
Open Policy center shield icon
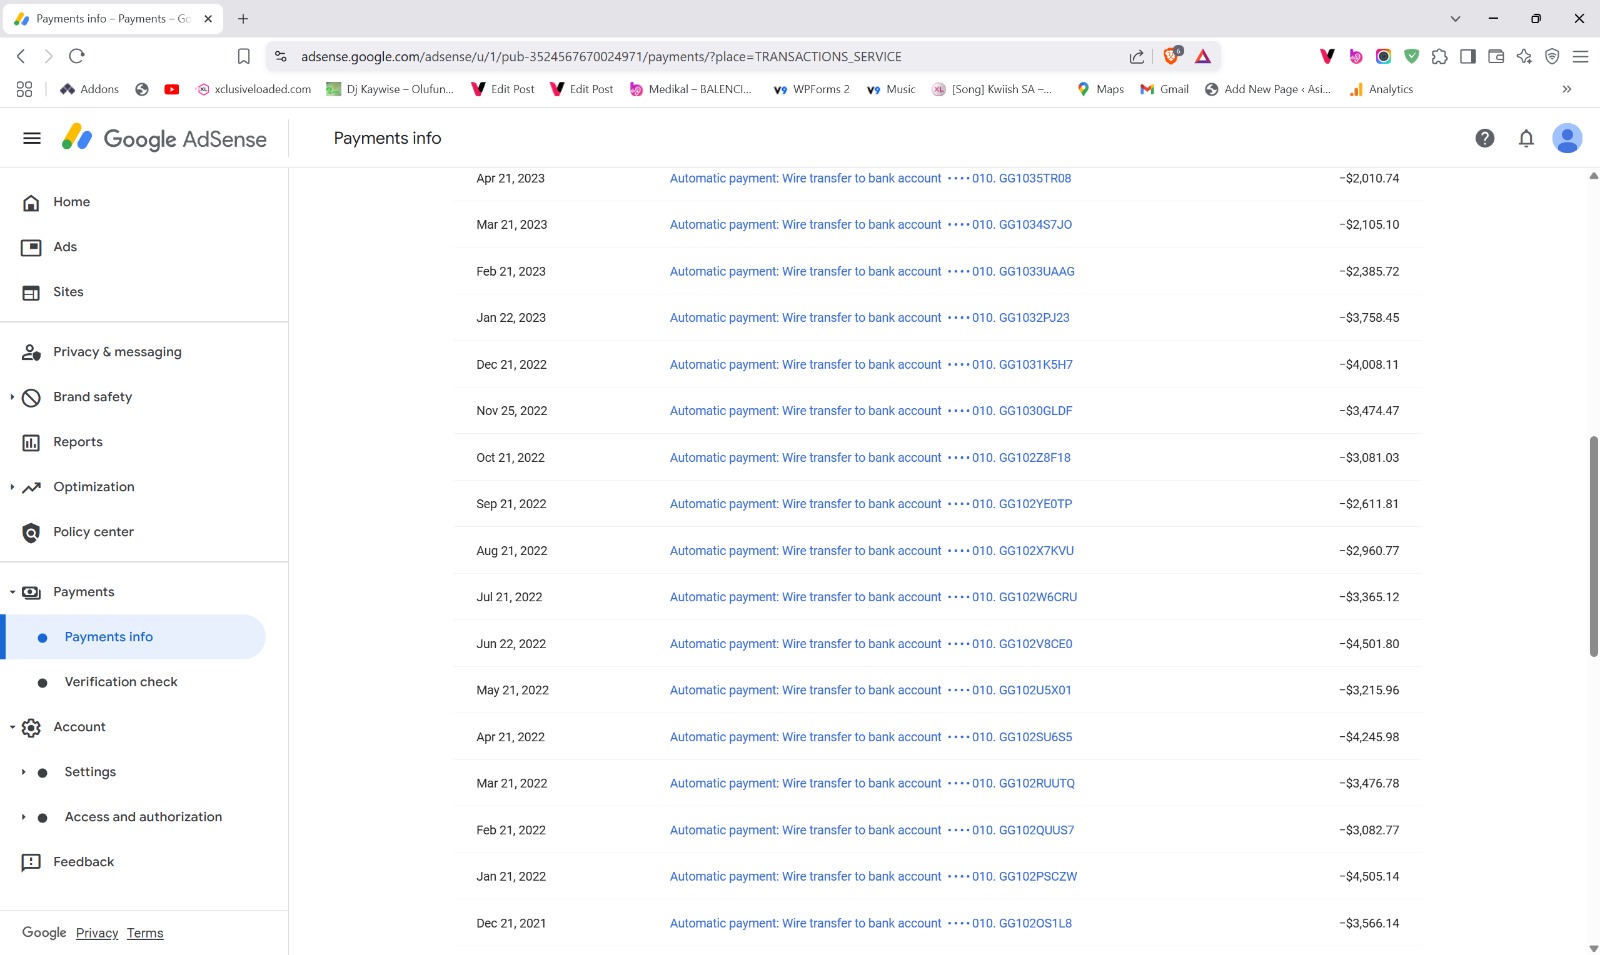[32, 533]
